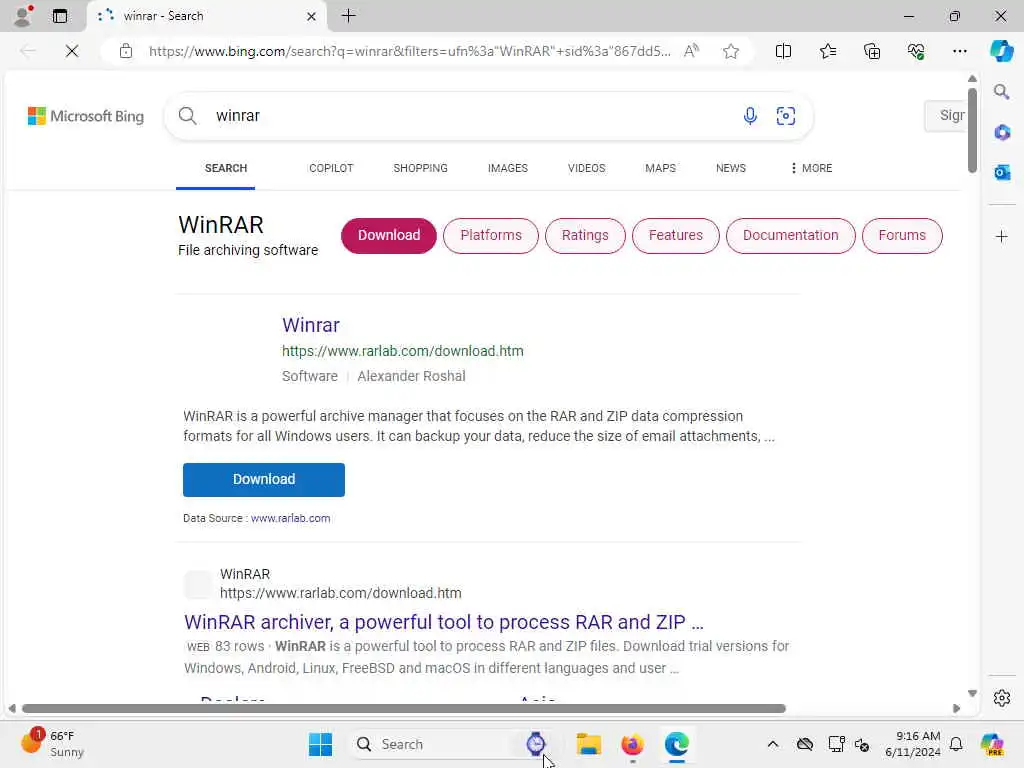The width and height of the screenshot is (1024, 768).
Task: Stop loading the page
Action: click(72, 51)
